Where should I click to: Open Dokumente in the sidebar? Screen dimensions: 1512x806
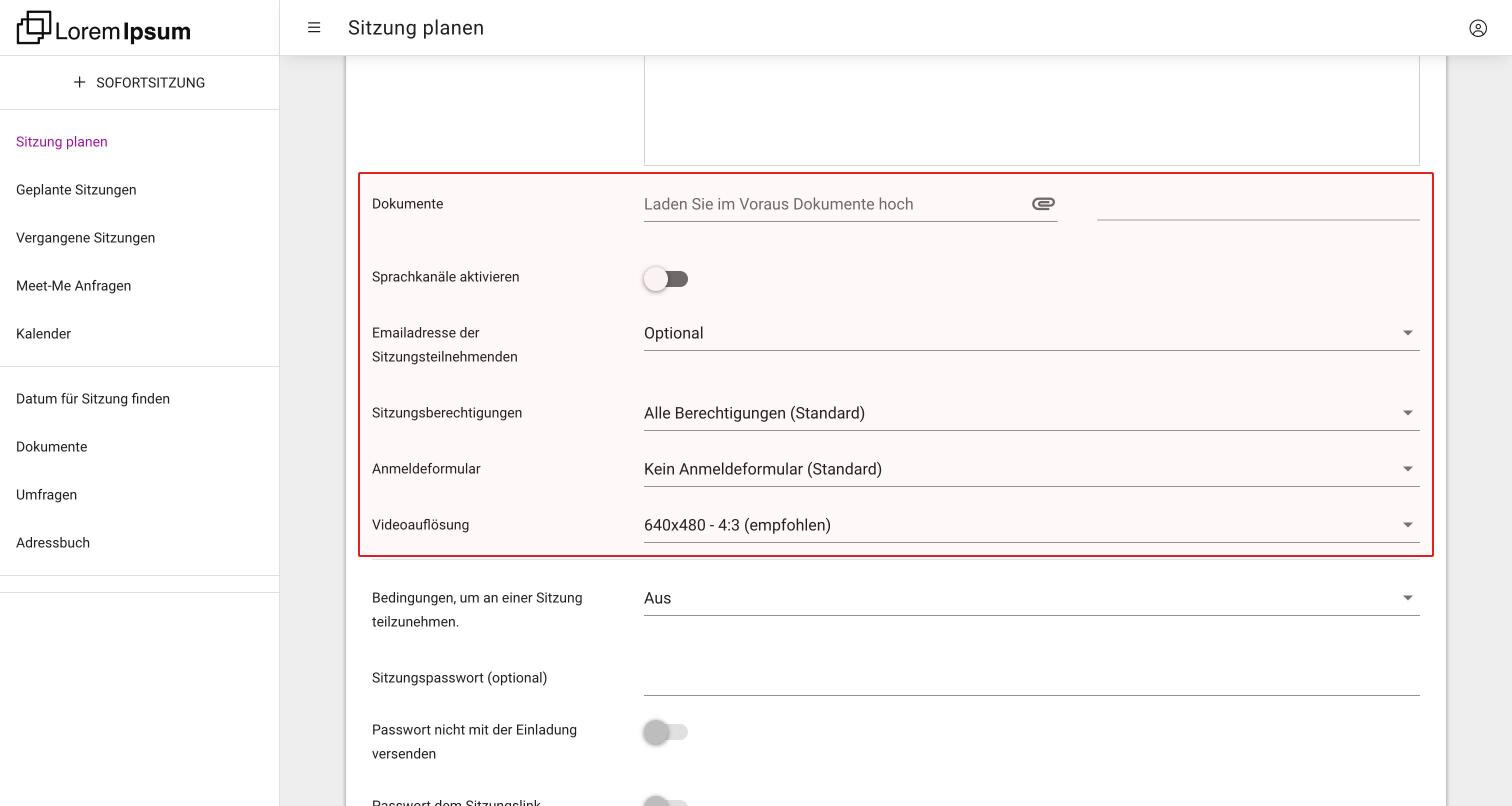pos(51,447)
